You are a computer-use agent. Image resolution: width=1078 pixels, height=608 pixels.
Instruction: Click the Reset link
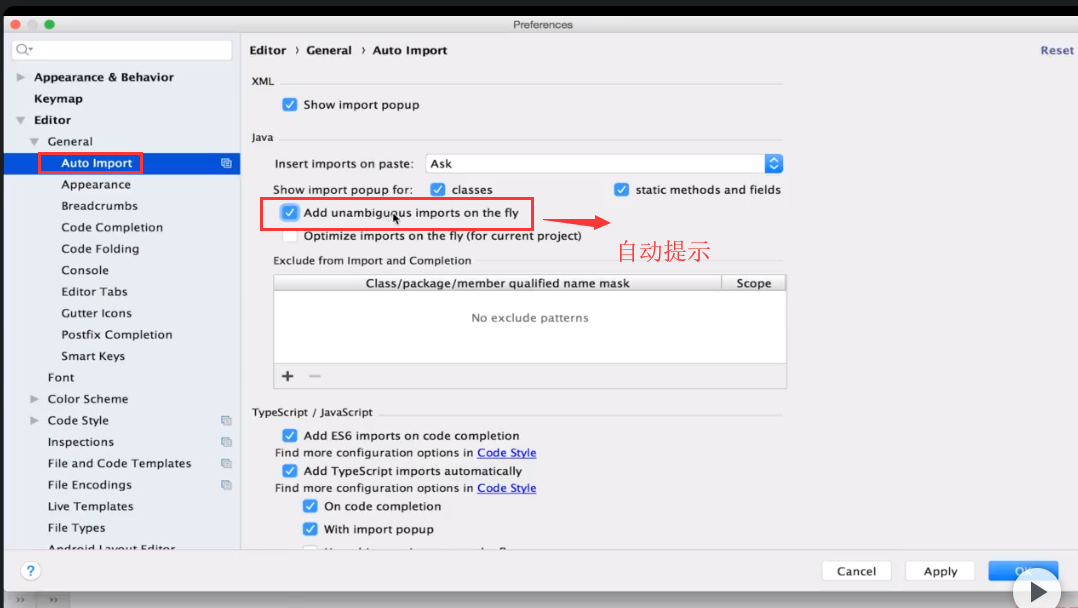1057,50
